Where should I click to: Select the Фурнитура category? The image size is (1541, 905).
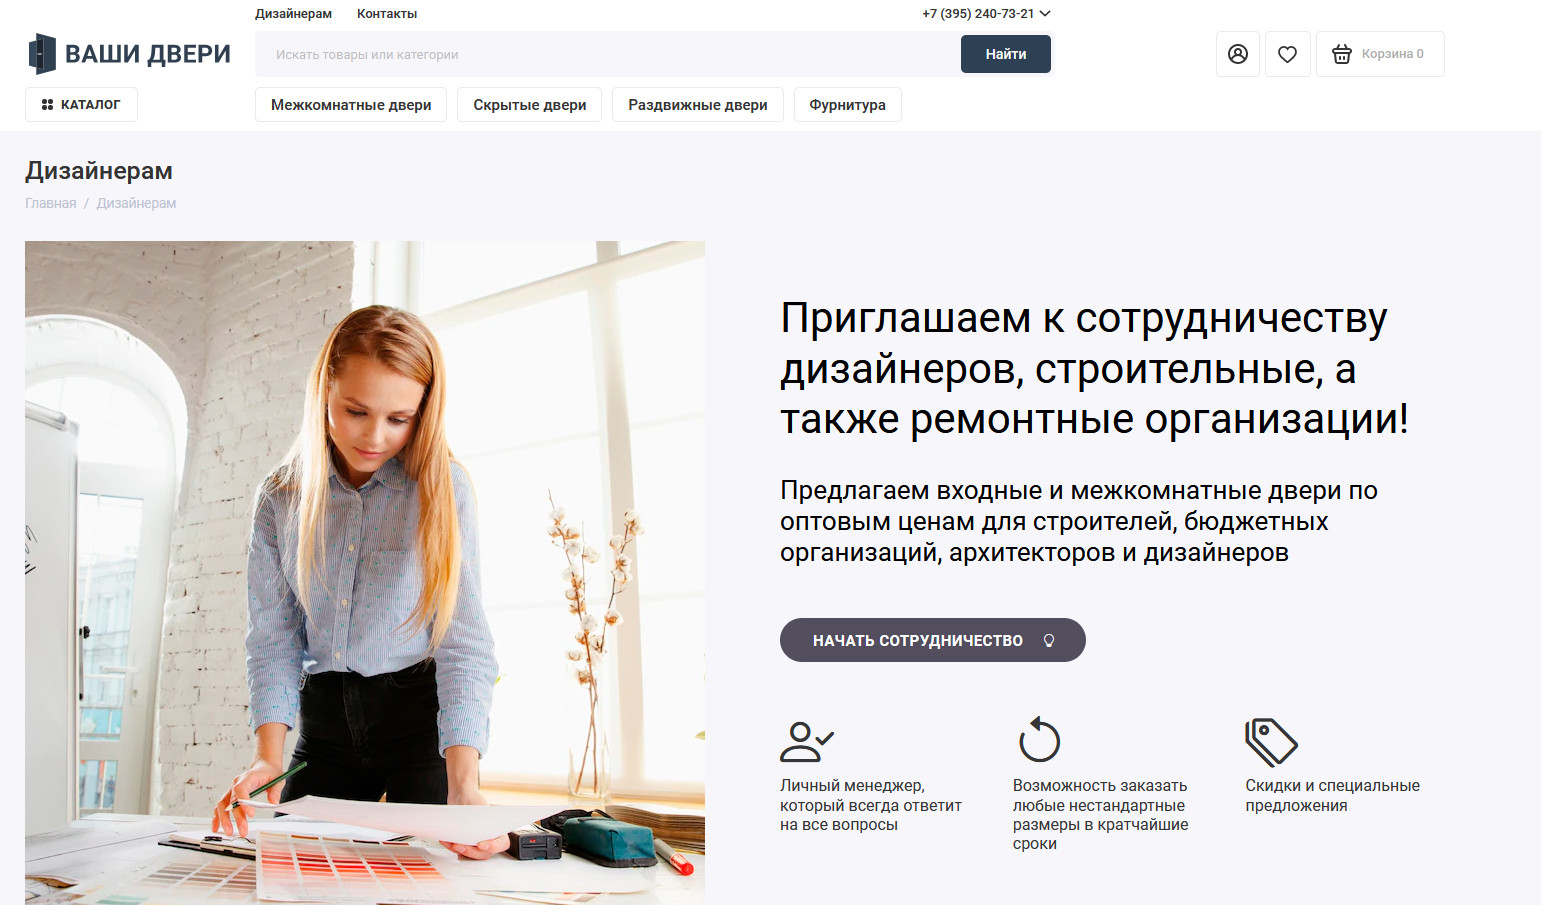pos(848,105)
